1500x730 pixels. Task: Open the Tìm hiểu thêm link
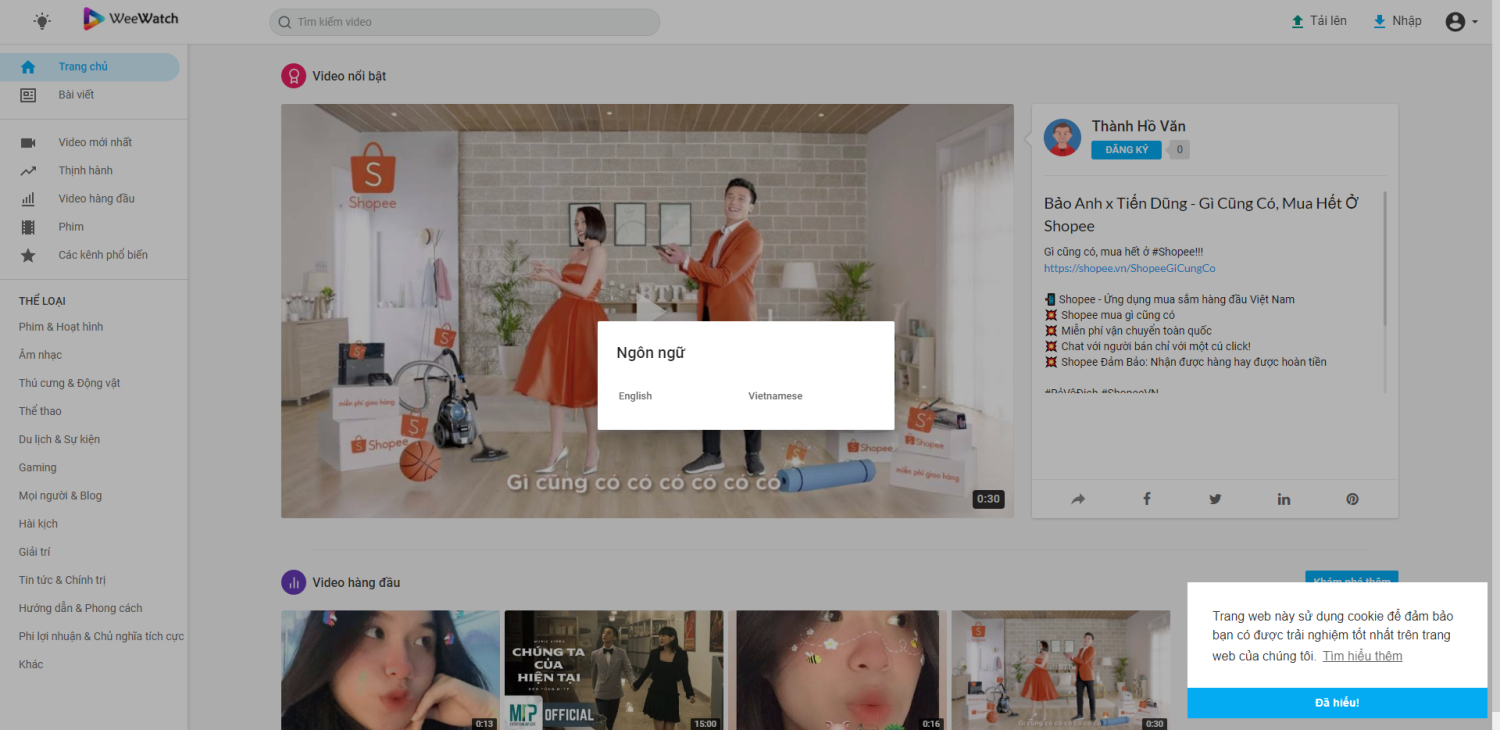tap(1362, 655)
